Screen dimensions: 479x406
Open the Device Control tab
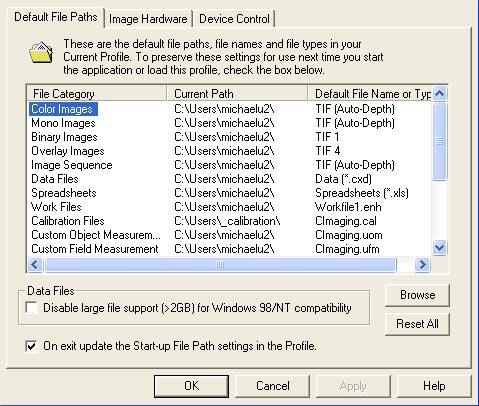[x=234, y=19]
